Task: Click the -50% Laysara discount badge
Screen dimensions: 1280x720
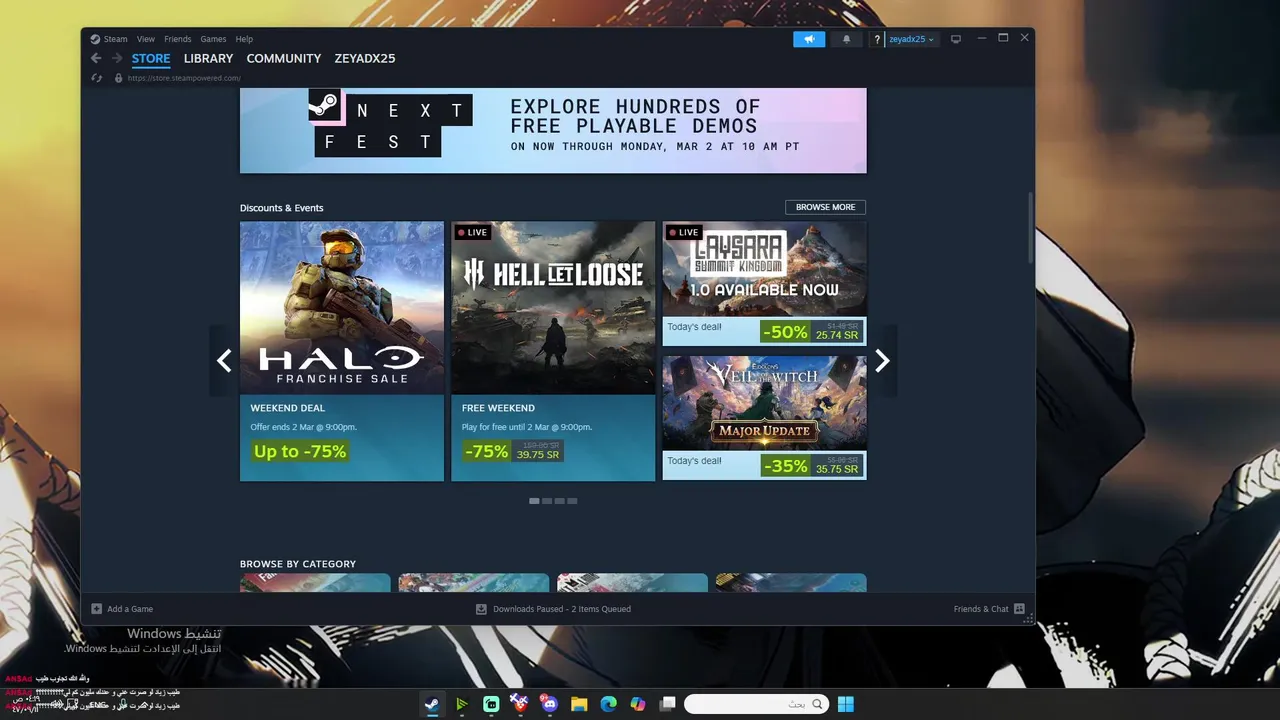Action: click(785, 332)
